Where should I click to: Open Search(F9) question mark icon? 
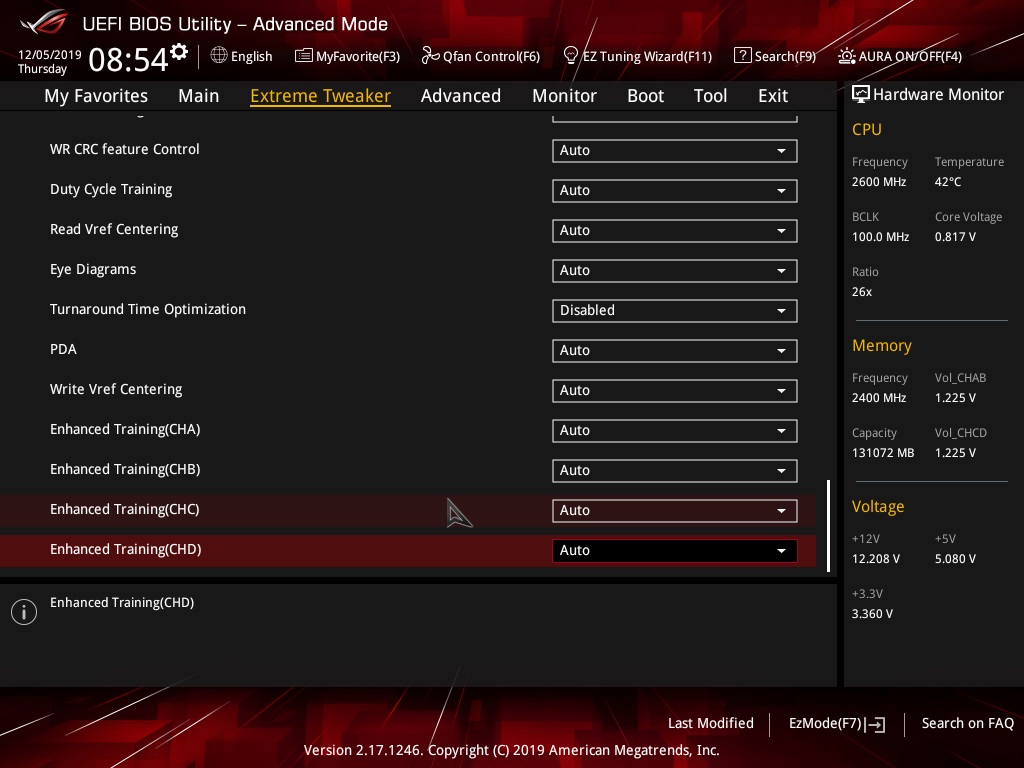pyautogui.click(x=743, y=56)
